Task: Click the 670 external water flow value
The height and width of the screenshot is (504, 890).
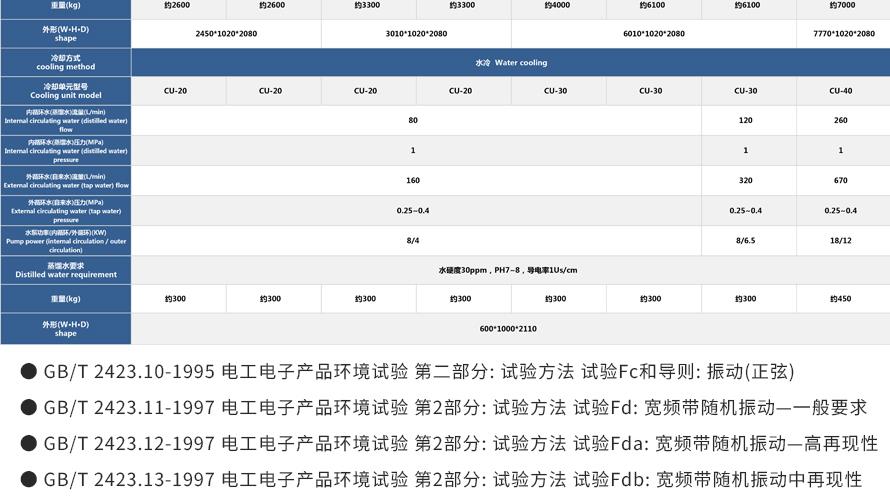Action: [x=840, y=181]
